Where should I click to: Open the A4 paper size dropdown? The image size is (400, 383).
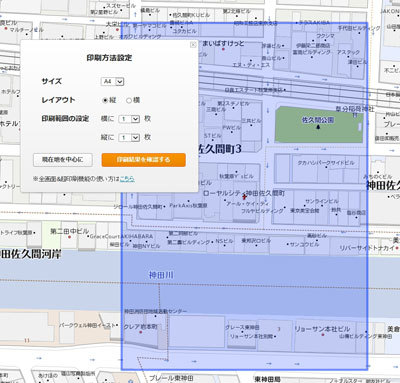[x=113, y=81]
